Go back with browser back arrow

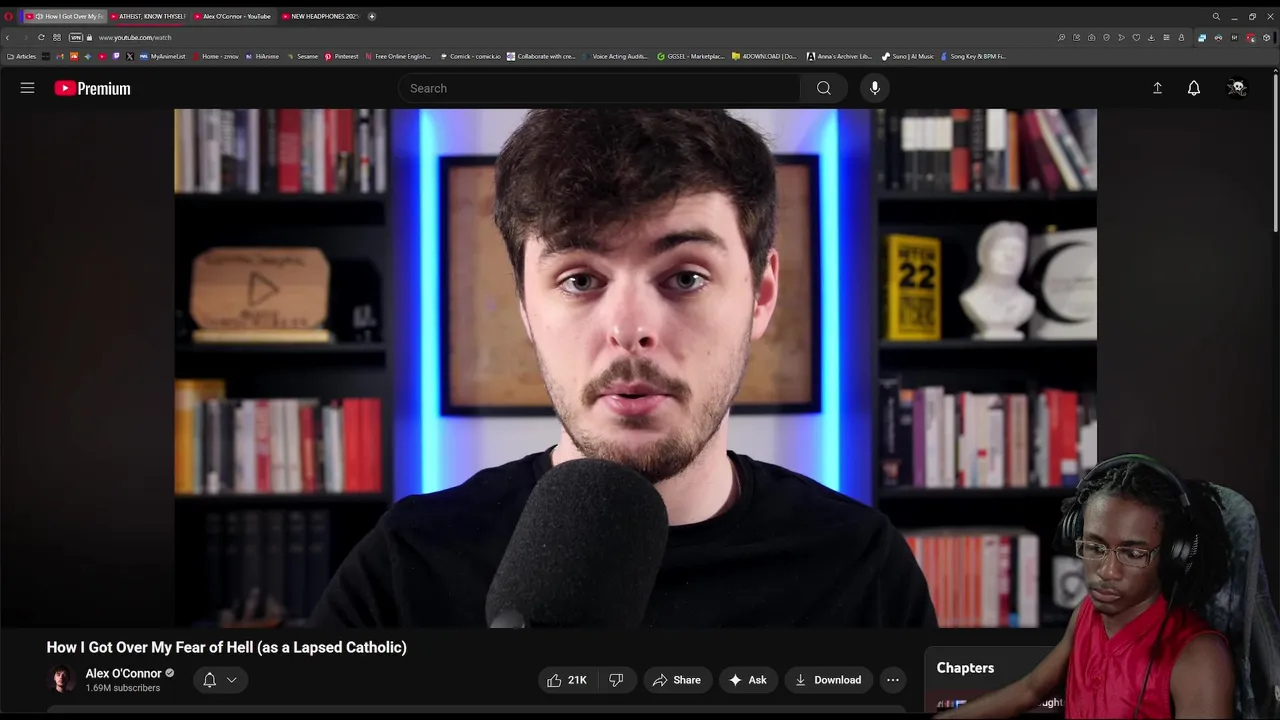point(8,37)
